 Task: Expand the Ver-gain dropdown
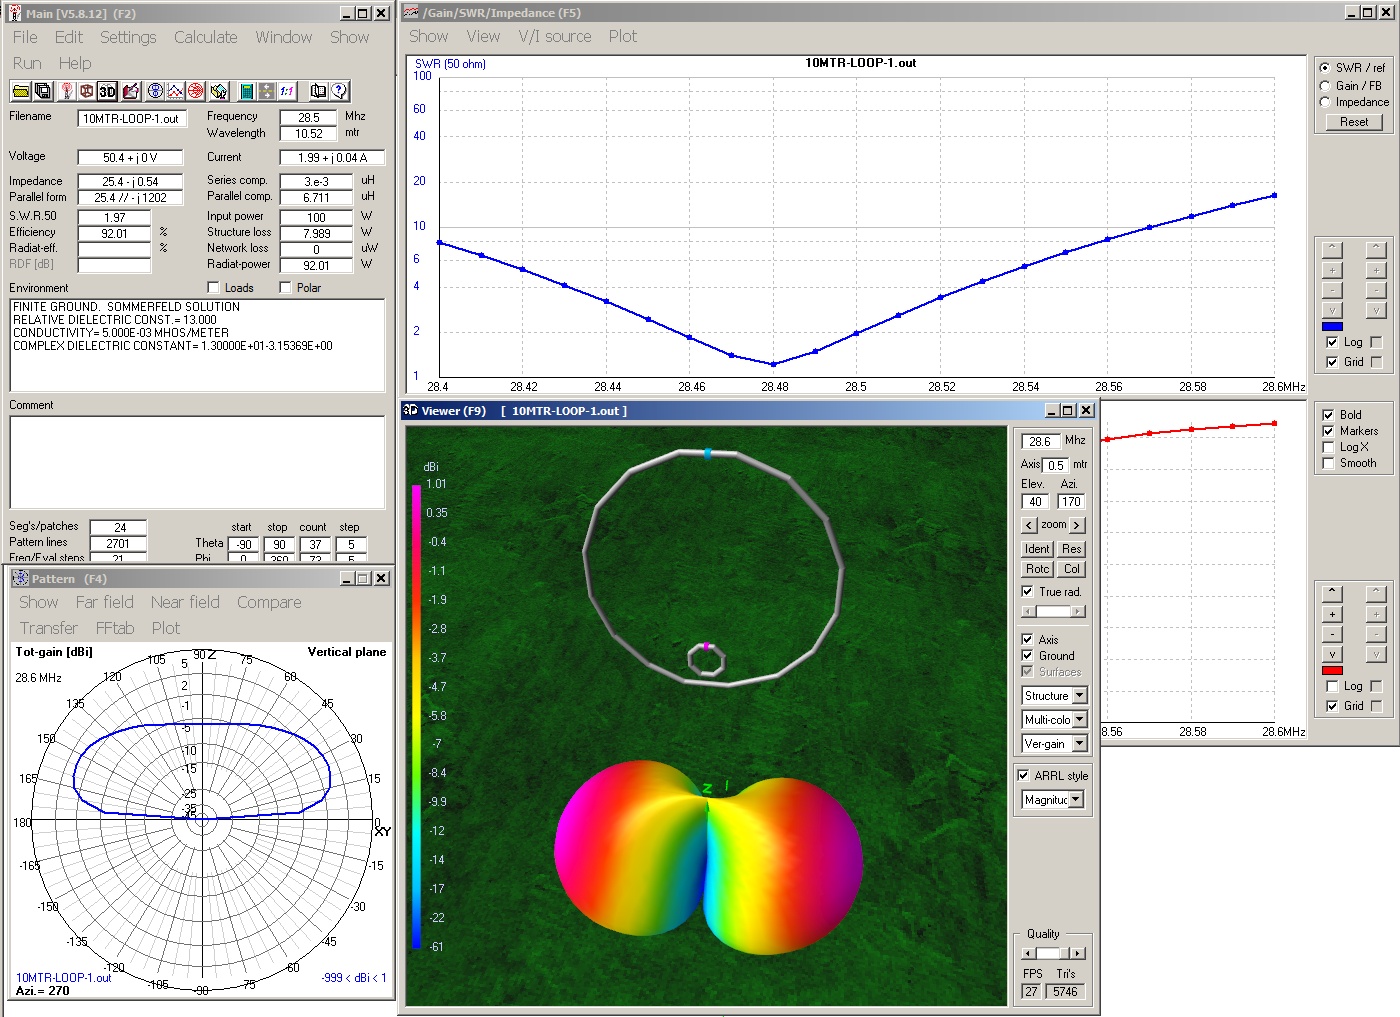point(1080,744)
